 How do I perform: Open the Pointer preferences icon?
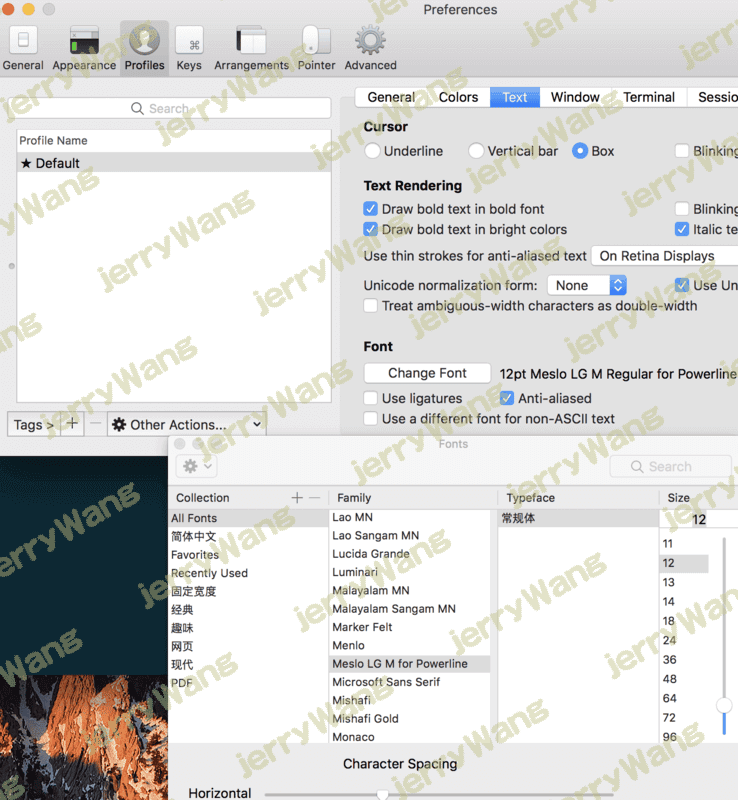click(316, 41)
